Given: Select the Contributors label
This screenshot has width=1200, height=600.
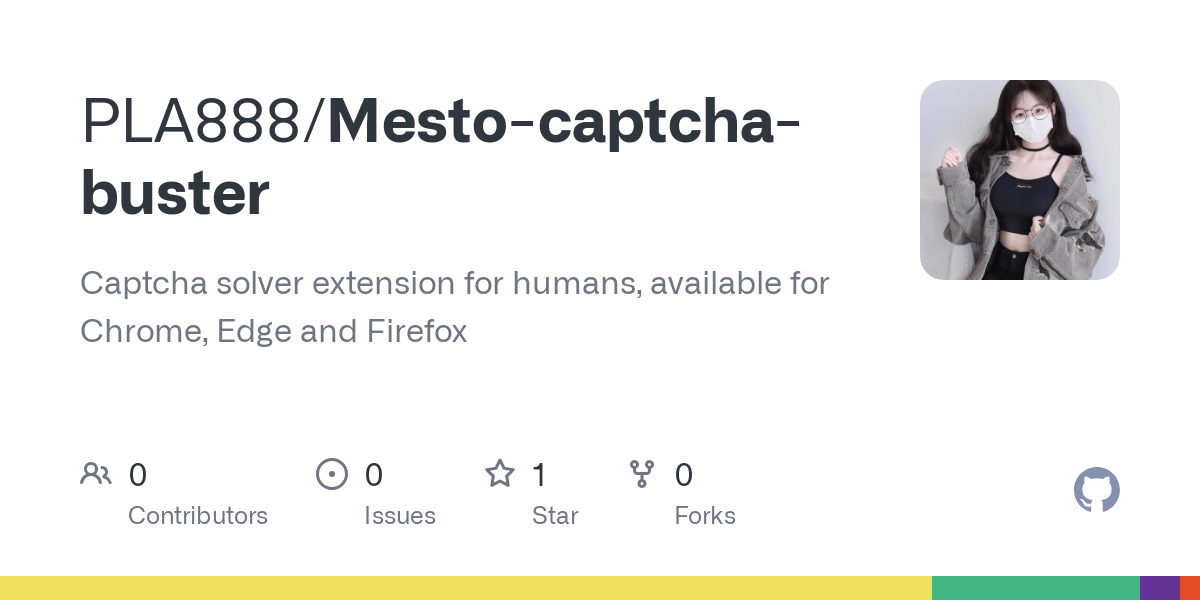Looking at the screenshot, I should pos(198,516).
